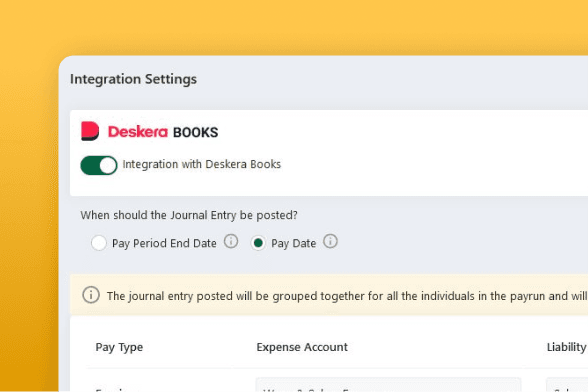Disable the Integration with Deskera Books switch
The height and width of the screenshot is (392, 588).
click(x=99, y=165)
